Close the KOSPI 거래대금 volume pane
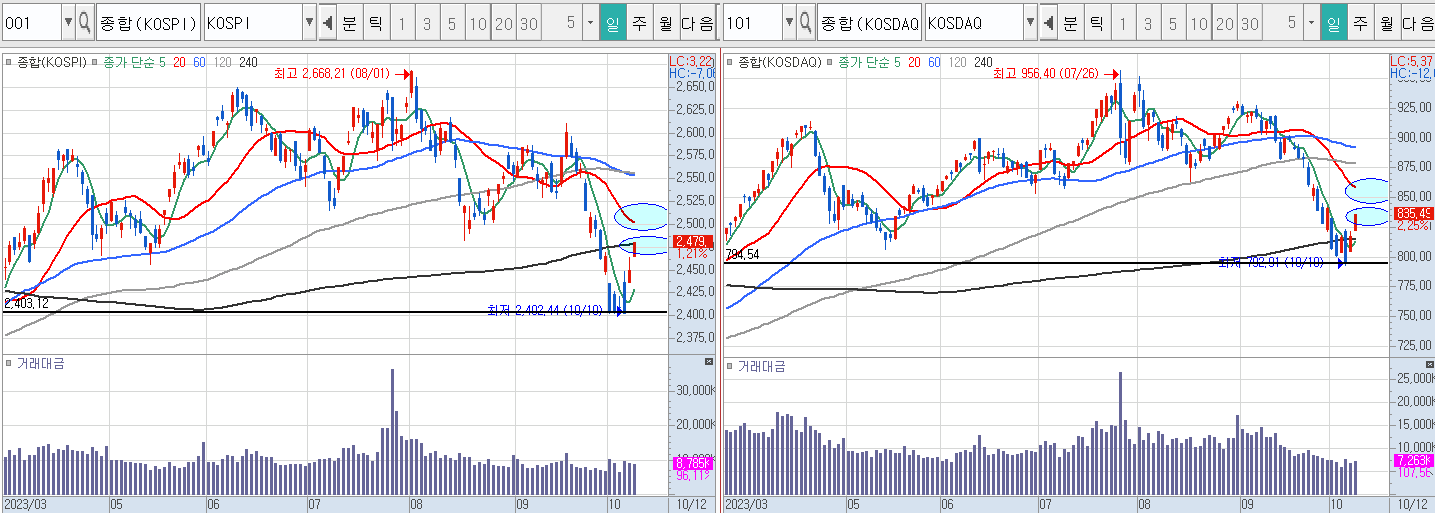Image resolution: width=1435 pixels, height=513 pixels. 709,361
